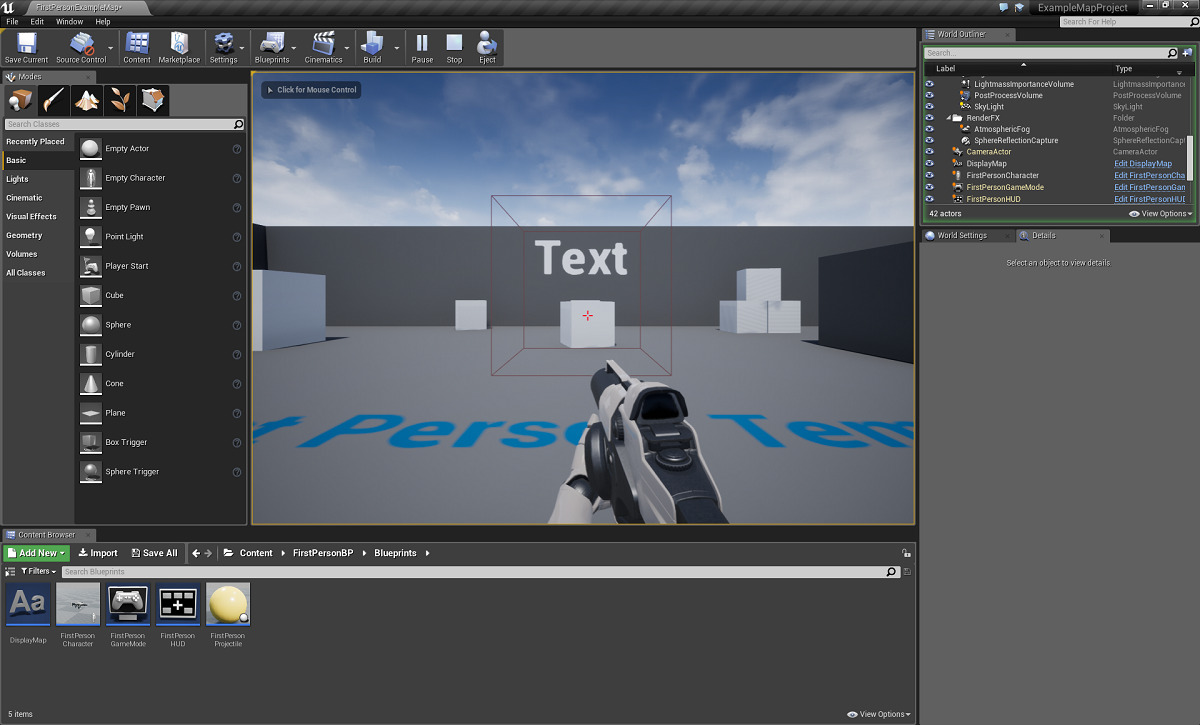
Task: Hide the CameraActor in World Outliner
Action: 929,152
